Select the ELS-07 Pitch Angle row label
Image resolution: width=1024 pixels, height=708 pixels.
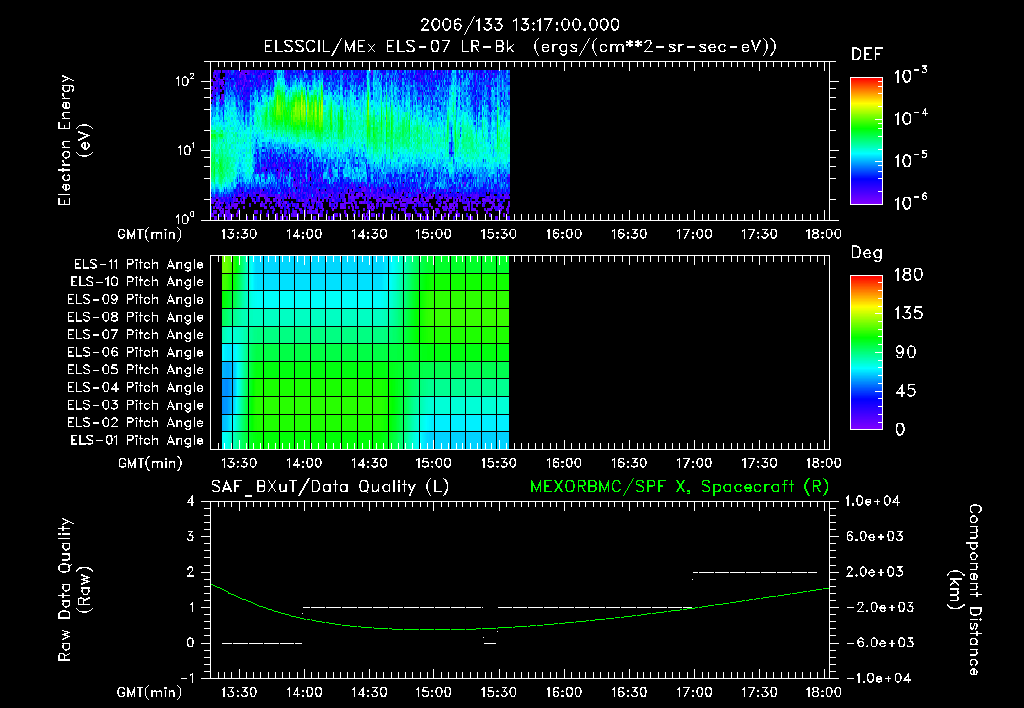pos(136,334)
